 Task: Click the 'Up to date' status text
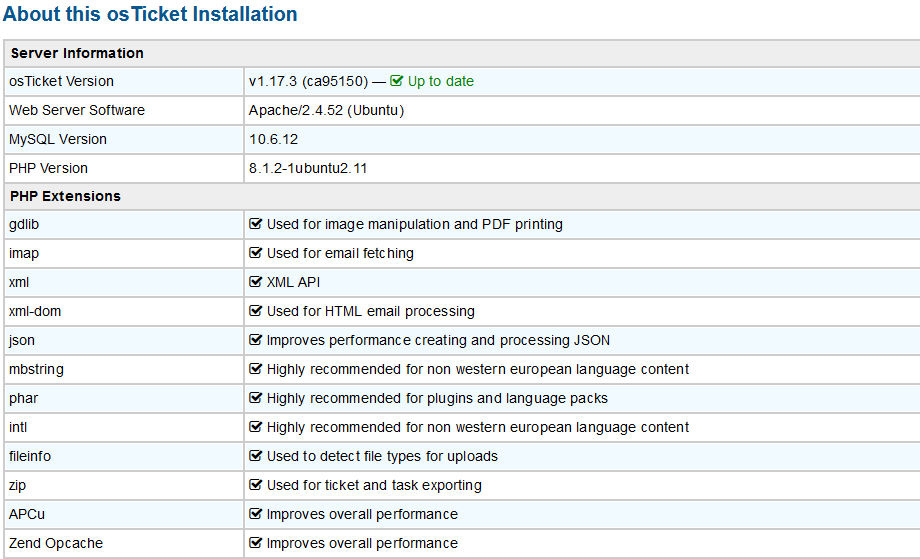coord(440,81)
